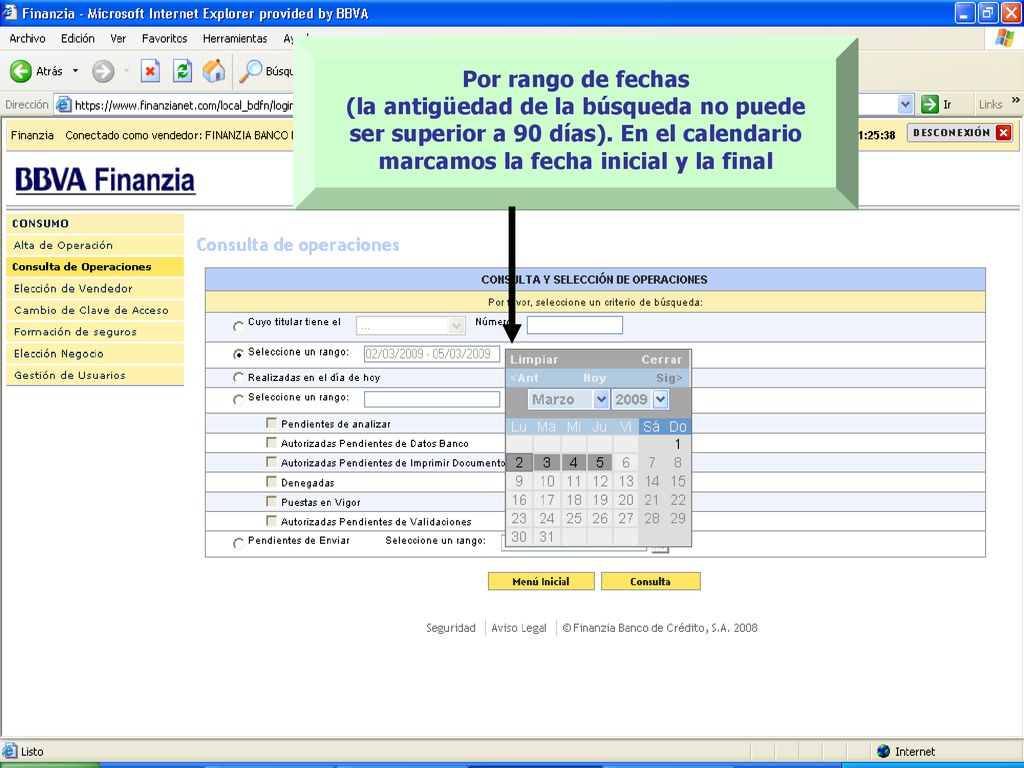Viewport: 1024px width, 768px height.
Task: Click the Menú Inicial button
Action: (x=541, y=581)
